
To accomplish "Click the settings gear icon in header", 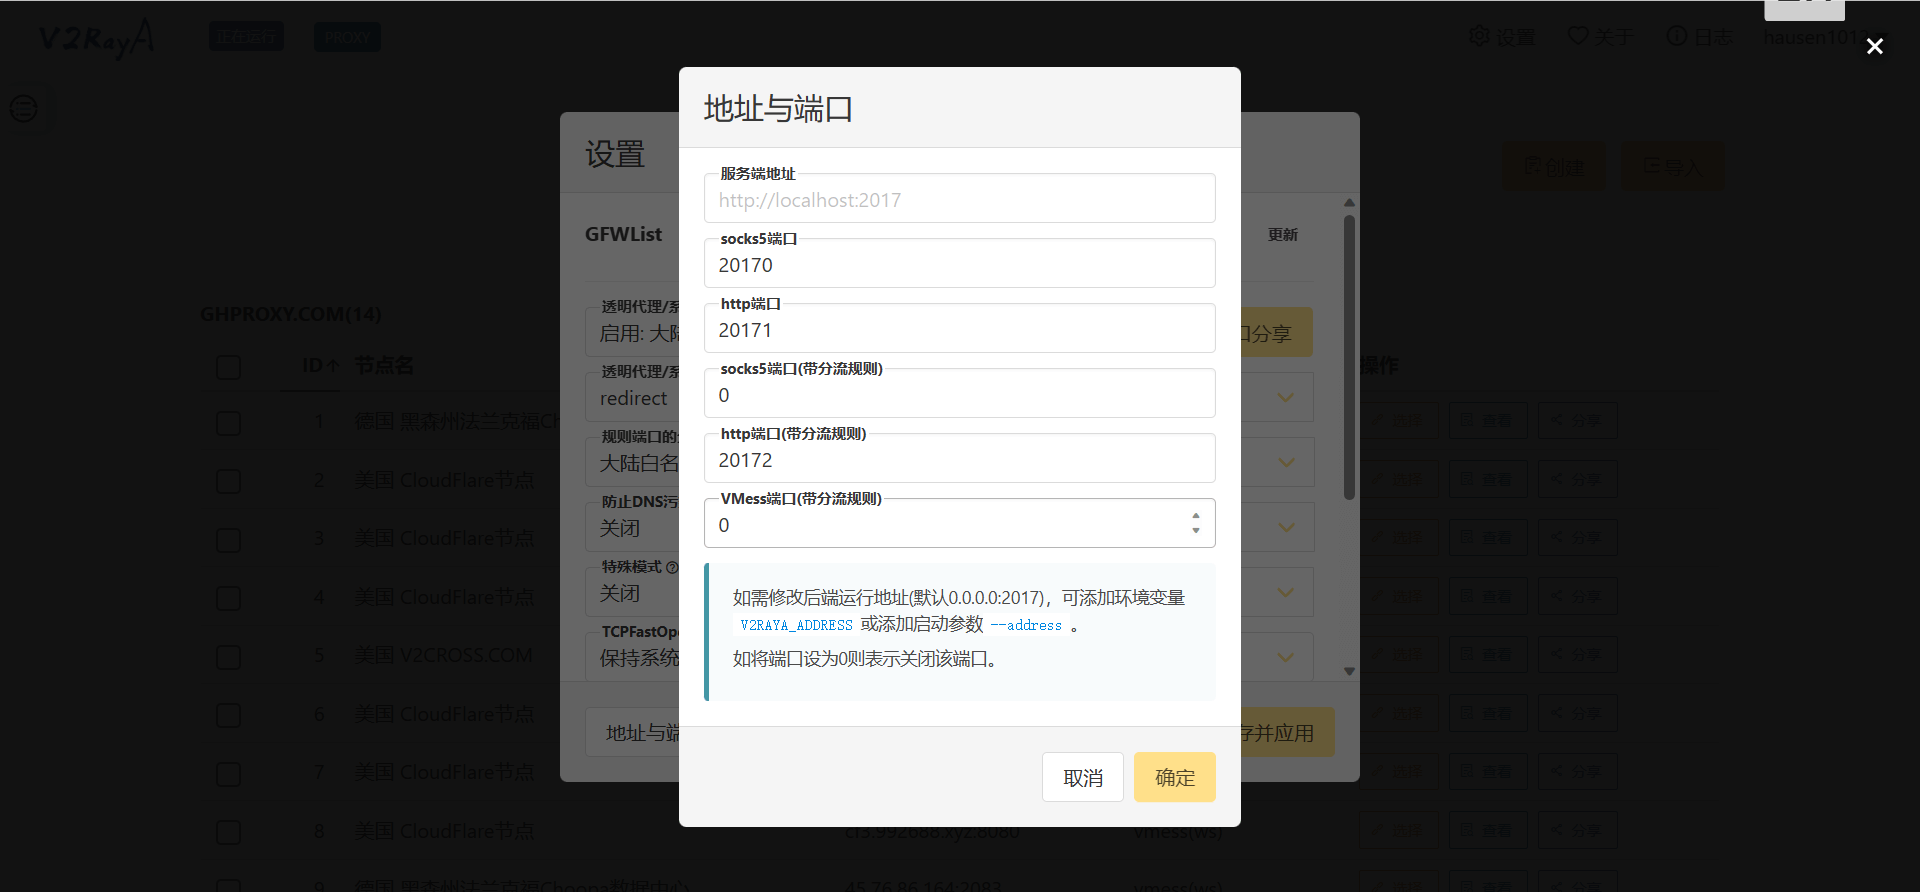I will [1479, 37].
